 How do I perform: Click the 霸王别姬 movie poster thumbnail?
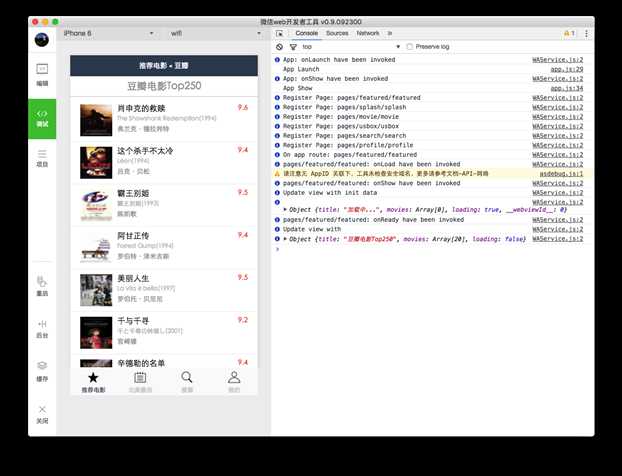click(x=96, y=205)
